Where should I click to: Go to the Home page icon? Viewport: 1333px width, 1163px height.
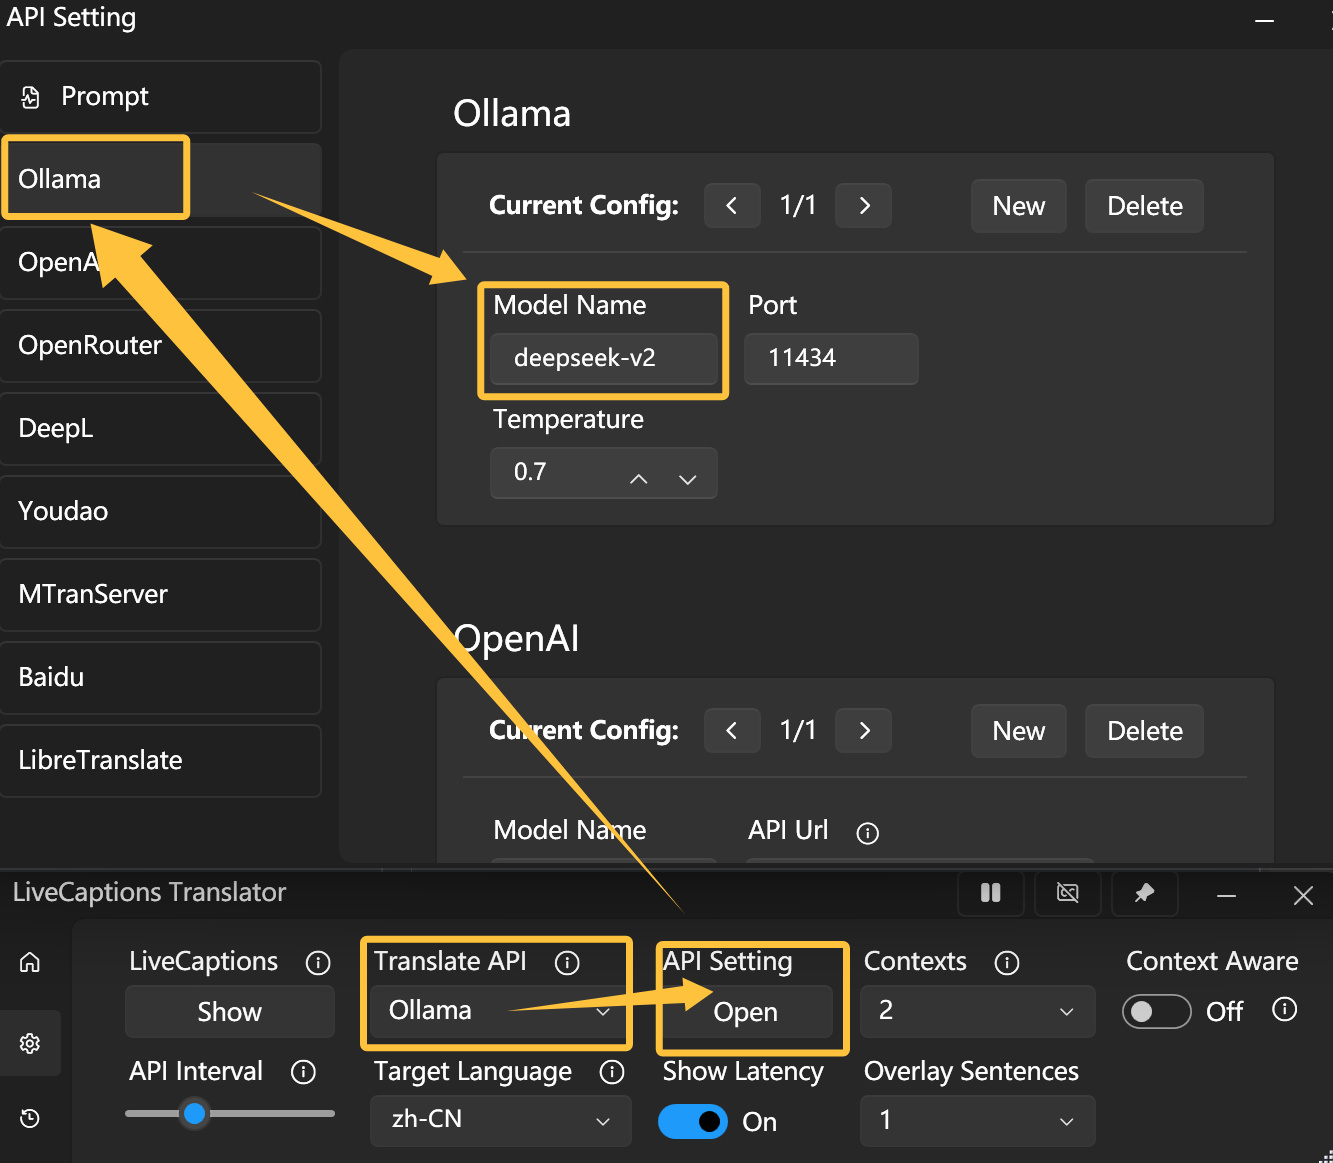tap(30, 962)
